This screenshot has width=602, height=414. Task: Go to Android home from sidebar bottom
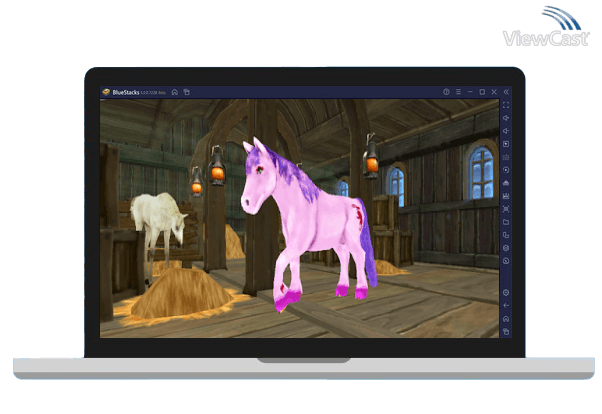(506, 319)
